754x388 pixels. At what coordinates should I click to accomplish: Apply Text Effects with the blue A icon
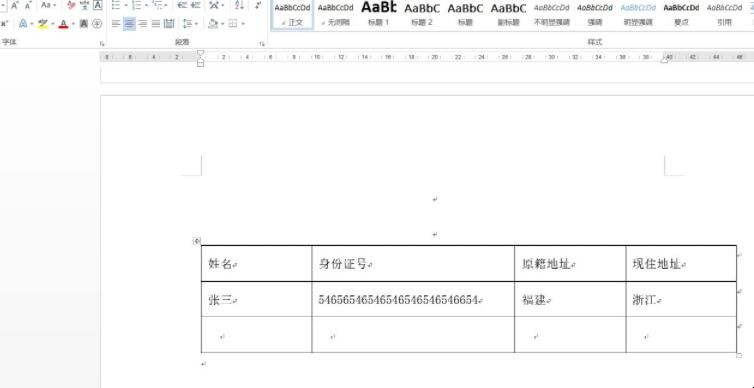tap(23, 24)
